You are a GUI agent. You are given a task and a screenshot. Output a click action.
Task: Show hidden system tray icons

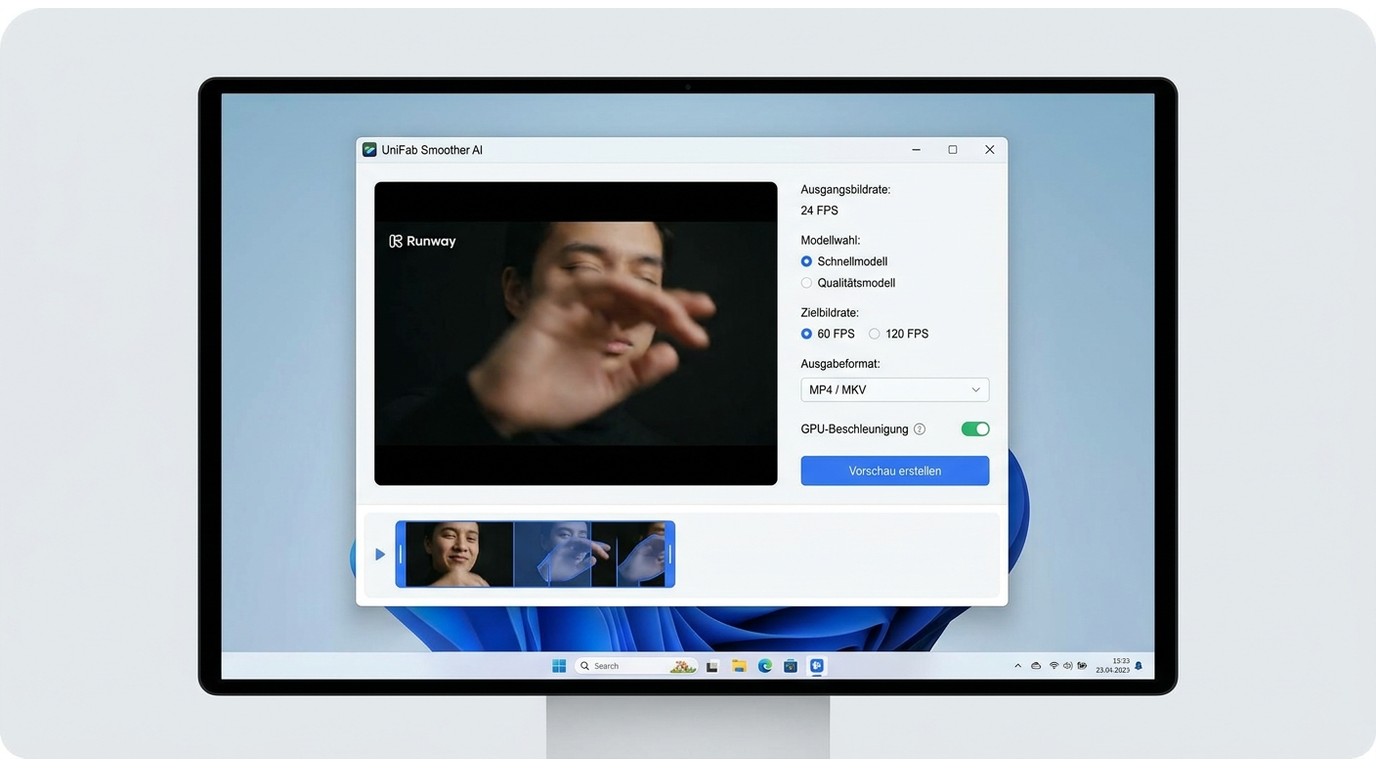click(x=1018, y=666)
